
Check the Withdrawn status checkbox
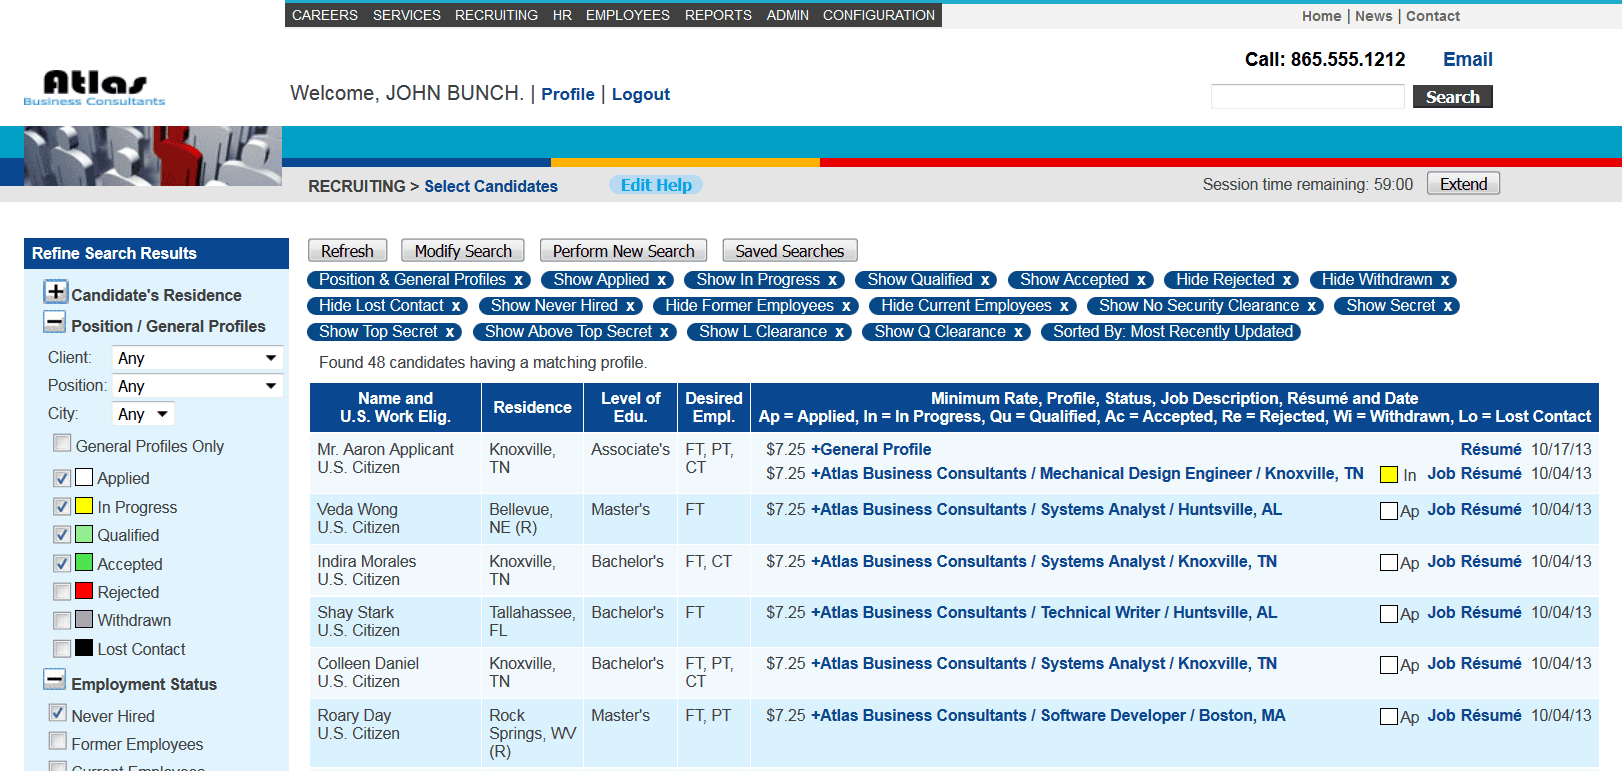pyautogui.click(x=62, y=620)
